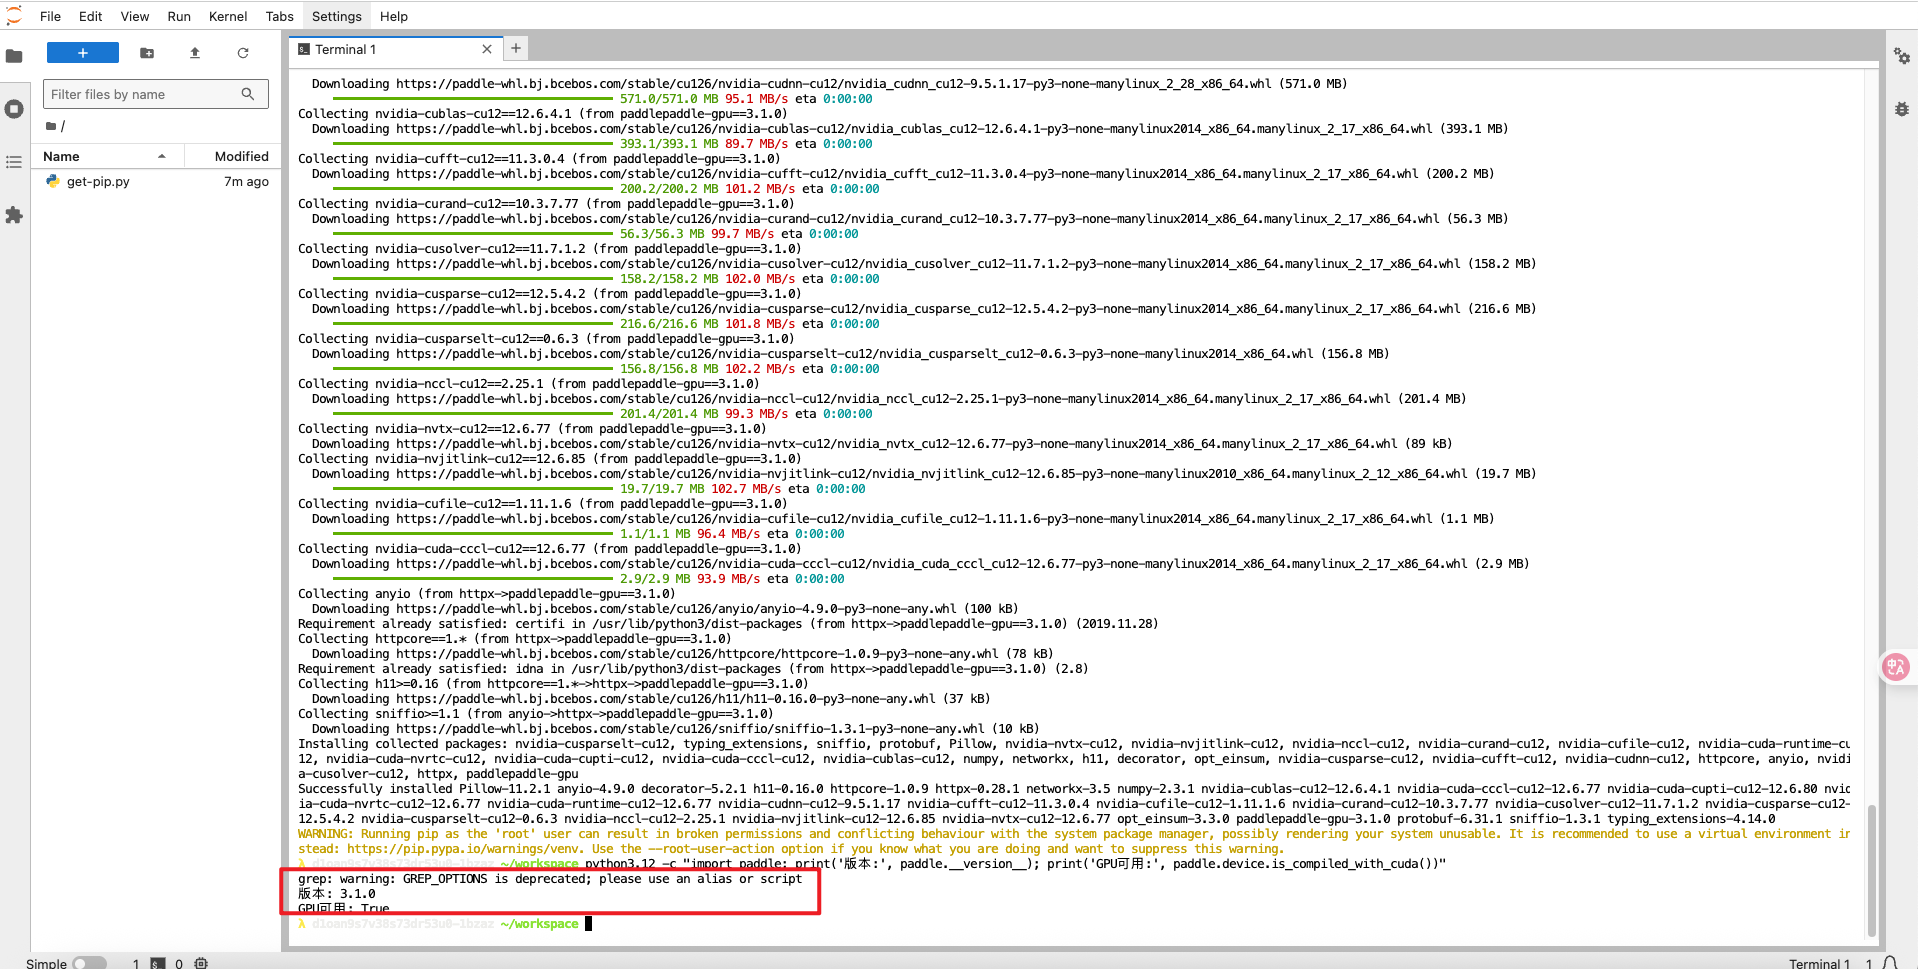Open the Settings menu
This screenshot has height=969, width=1918.
coord(337,16)
